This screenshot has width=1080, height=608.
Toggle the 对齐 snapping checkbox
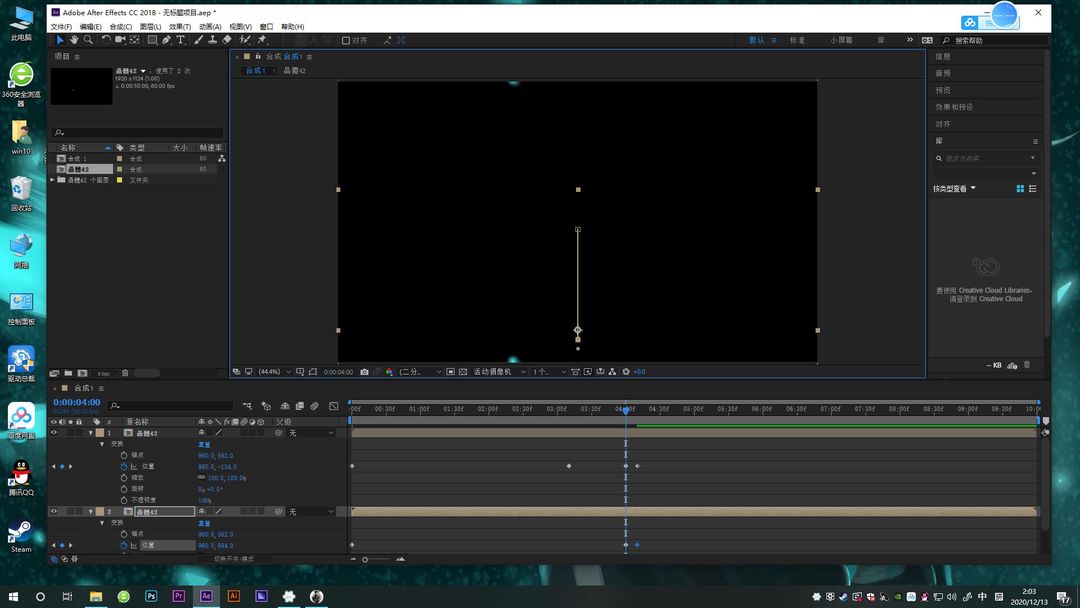tap(346, 41)
